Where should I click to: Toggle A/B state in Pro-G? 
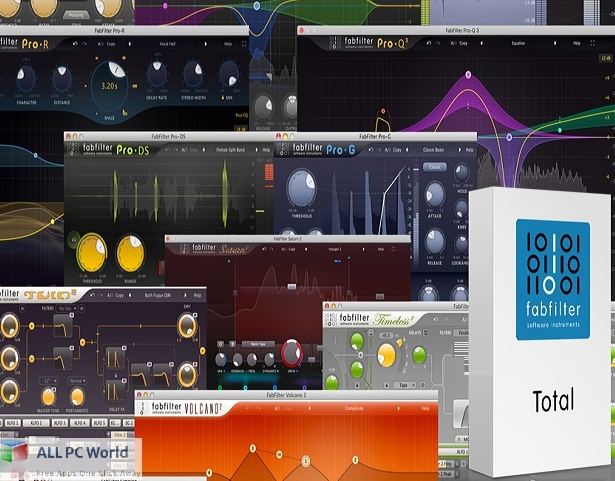pos(388,150)
